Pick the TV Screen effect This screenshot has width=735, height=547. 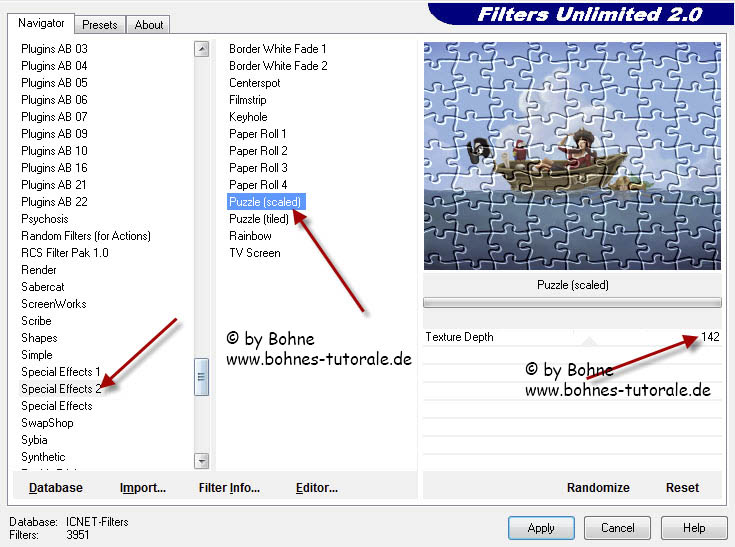(x=254, y=253)
